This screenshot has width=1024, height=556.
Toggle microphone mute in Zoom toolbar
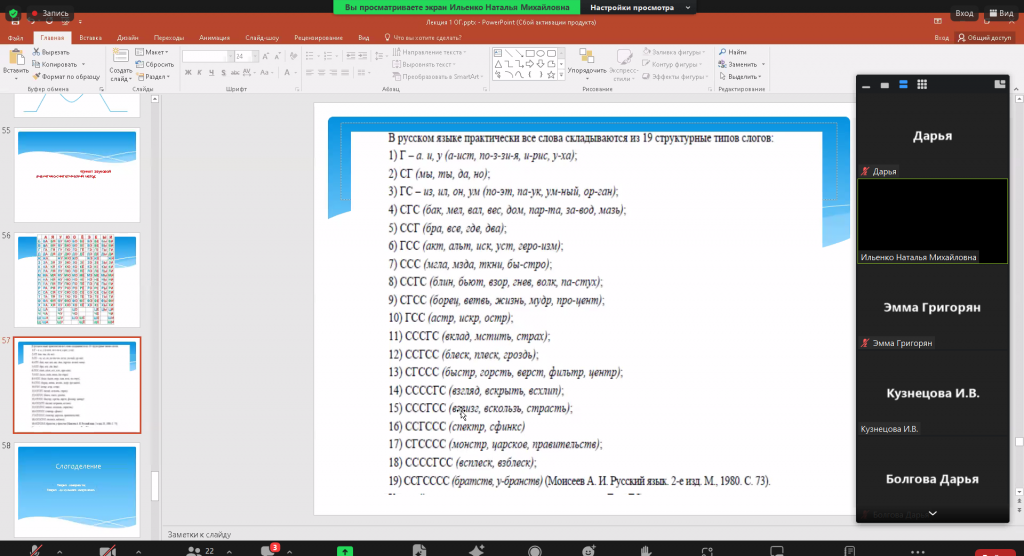[35, 551]
